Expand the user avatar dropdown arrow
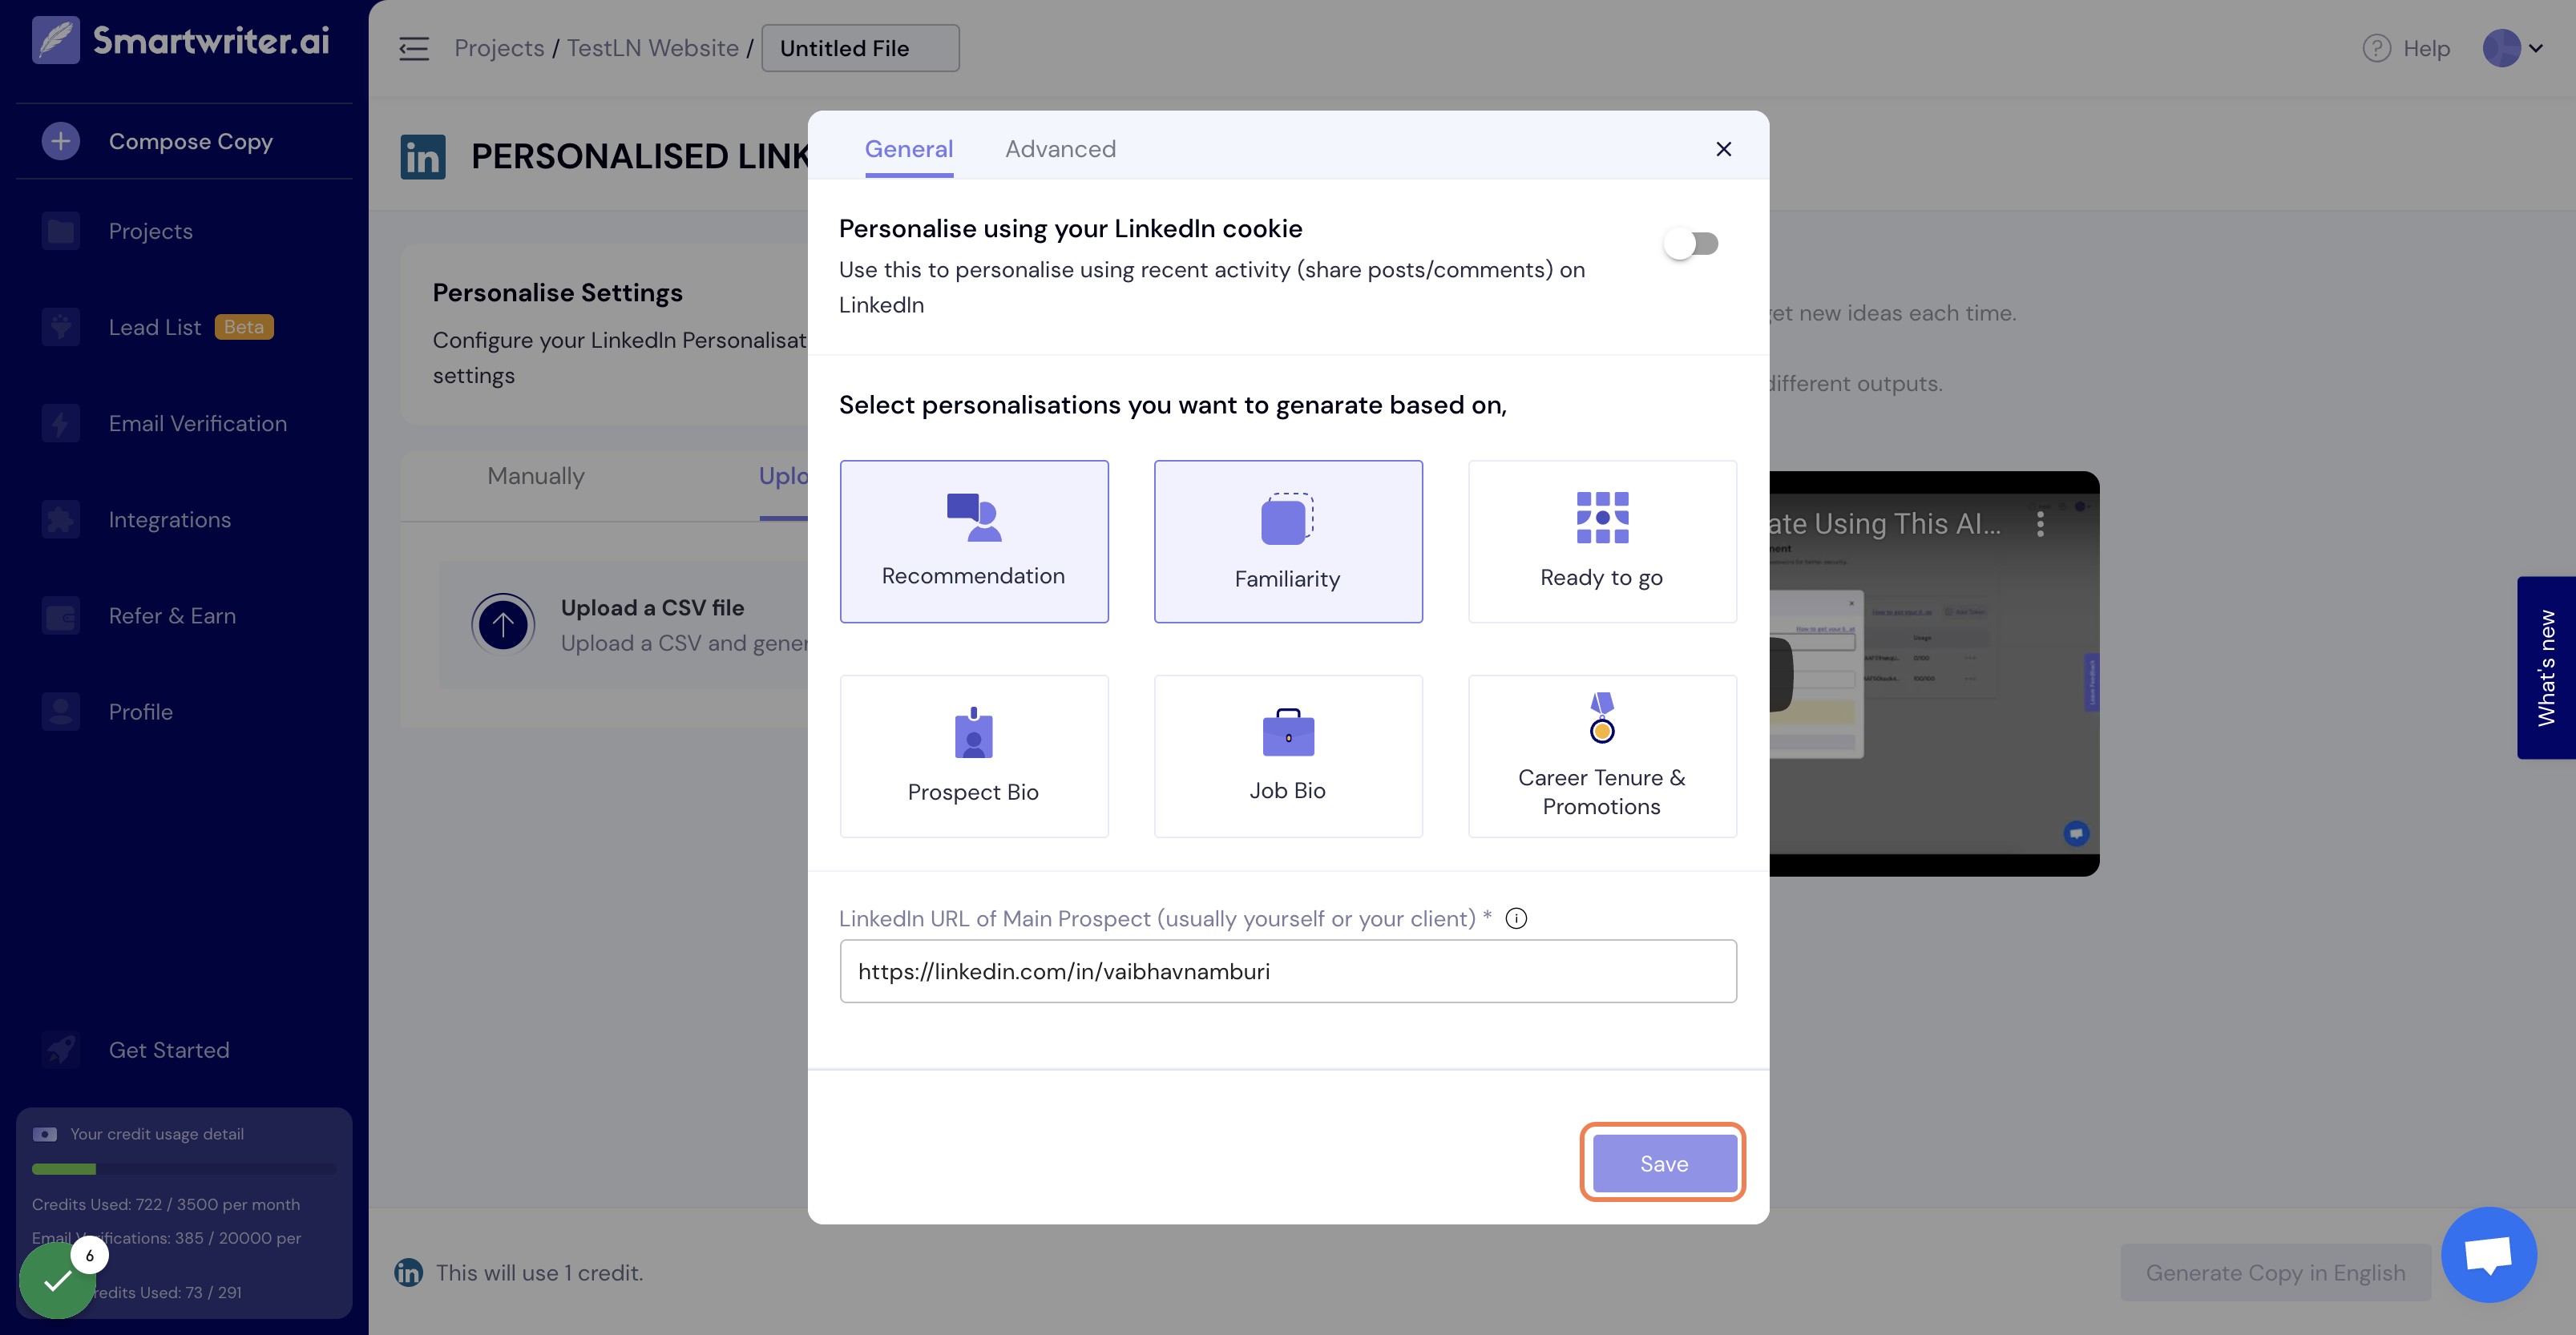 point(2535,48)
